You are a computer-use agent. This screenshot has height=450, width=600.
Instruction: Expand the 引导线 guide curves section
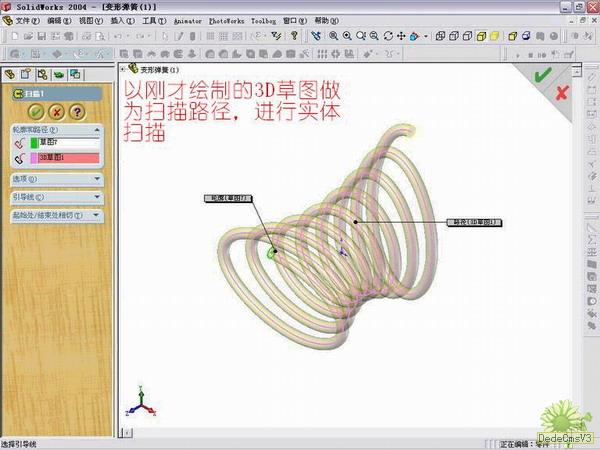click(55, 197)
